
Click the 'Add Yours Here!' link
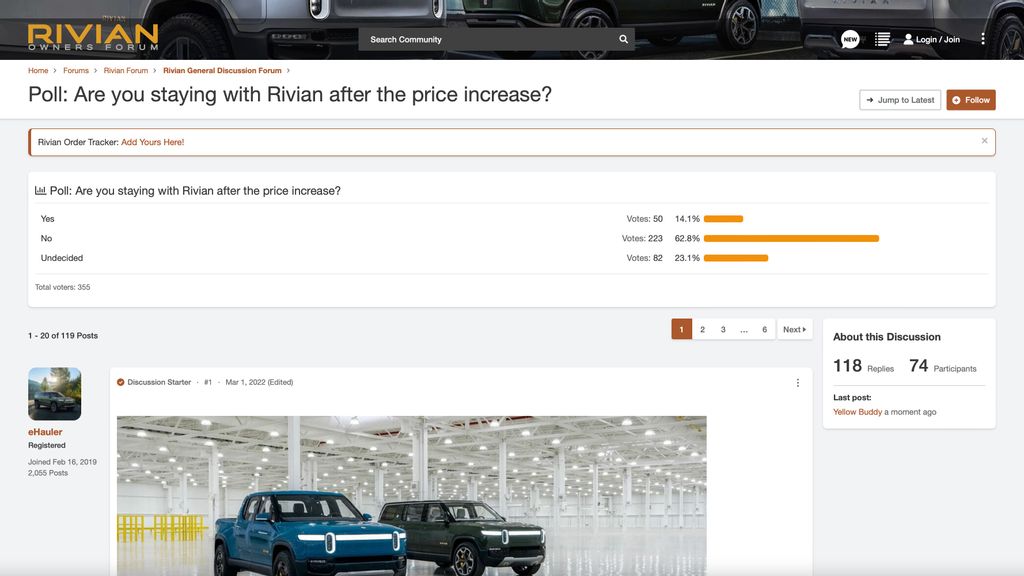click(x=153, y=142)
